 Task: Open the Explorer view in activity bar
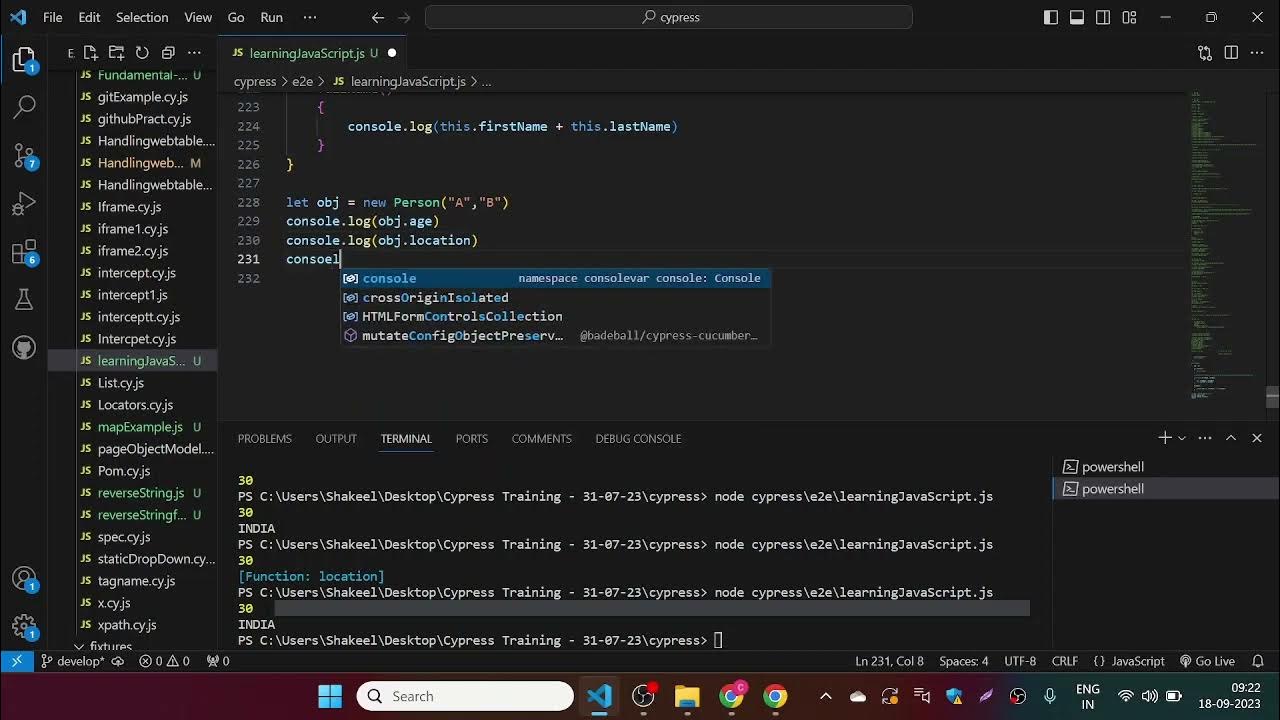pos(24,60)
